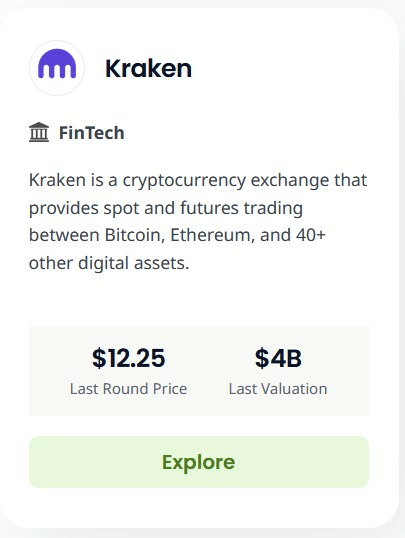Image resolution: width=405 pixels, height=538 pixels.
Task: Click the Last Valuation label
Action: [278, 389]
